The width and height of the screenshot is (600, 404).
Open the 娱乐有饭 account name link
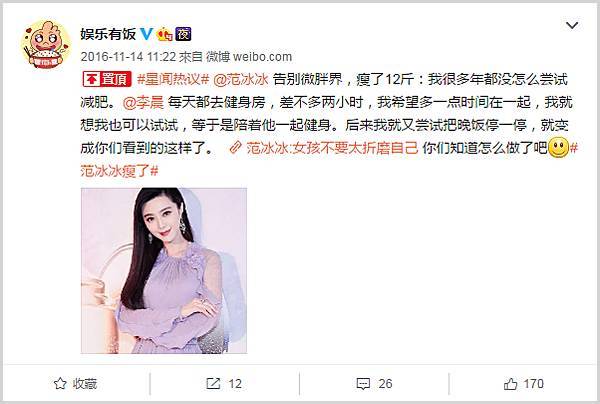pyautogui.click(x=108, y=34)
